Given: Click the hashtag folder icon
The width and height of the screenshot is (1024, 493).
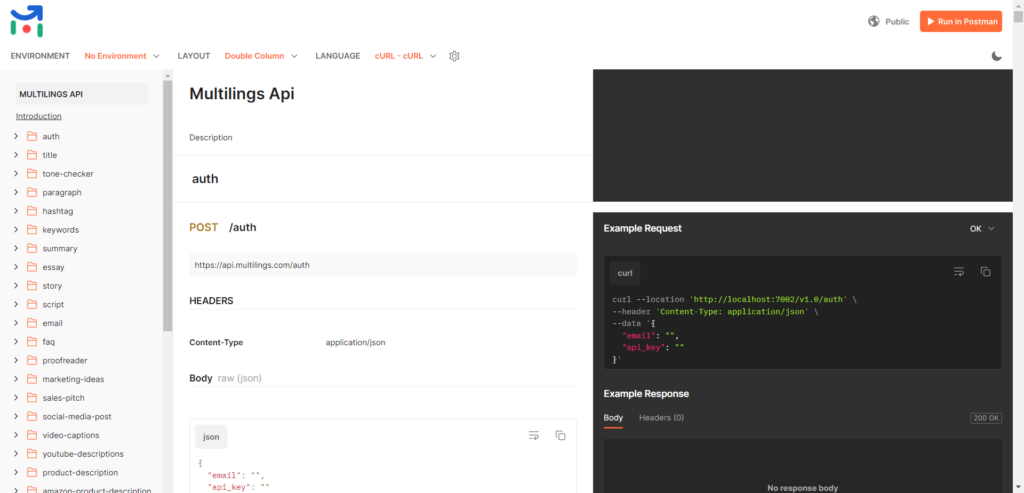Looking at the screenshot, I should tap(31, 211).
